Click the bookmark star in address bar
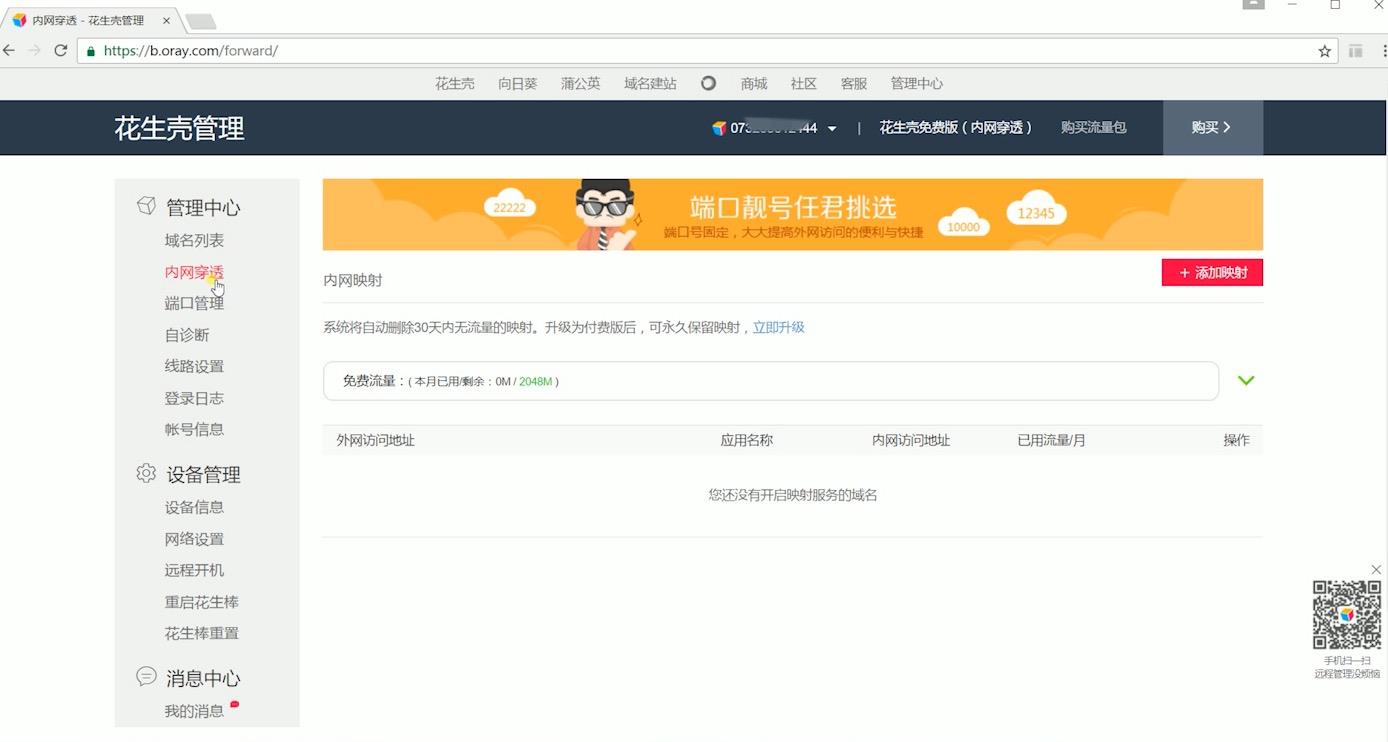Image resolution: width=1388 pixels, height=742 pixels. [1325, 51]
